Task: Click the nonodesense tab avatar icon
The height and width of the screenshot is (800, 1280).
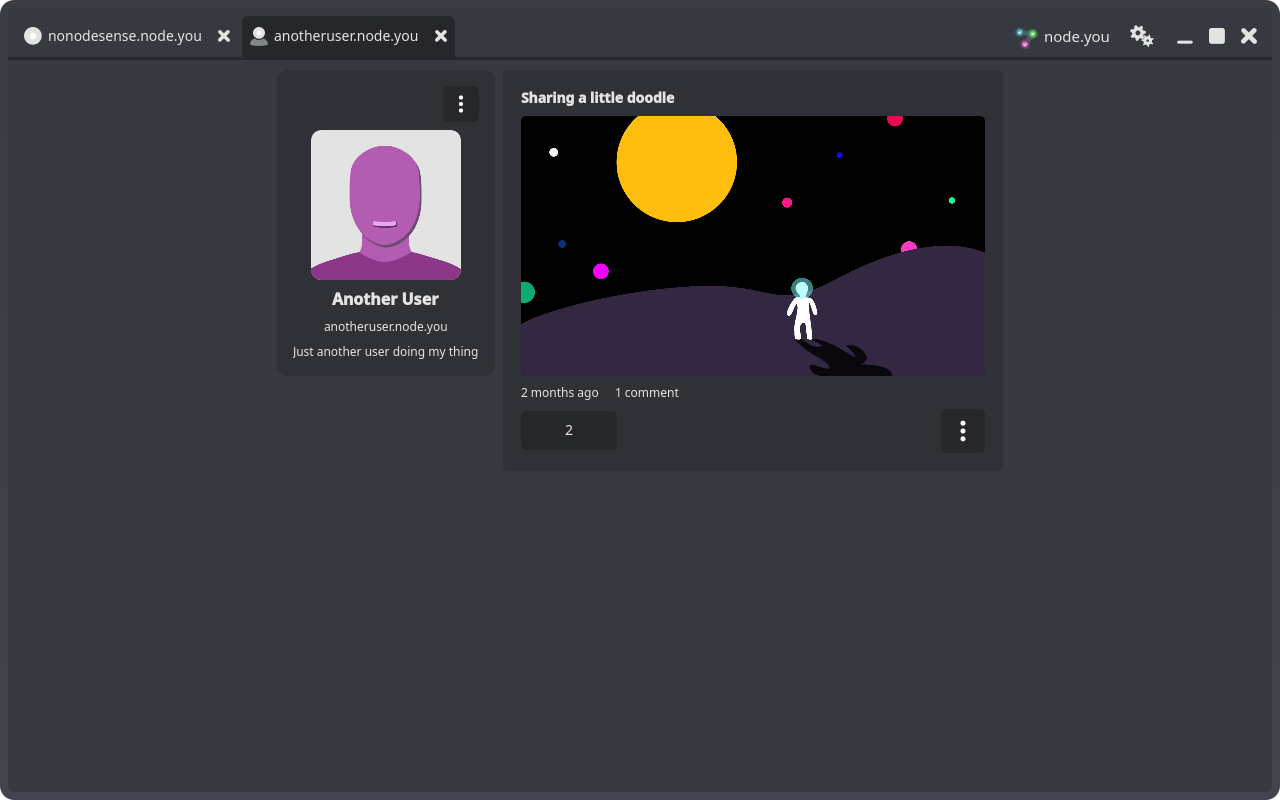Action: [x=33, y=36]
